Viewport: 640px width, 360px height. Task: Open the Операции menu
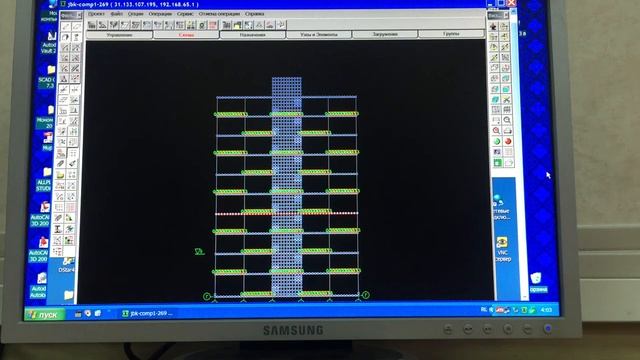(x=160, y=14)
